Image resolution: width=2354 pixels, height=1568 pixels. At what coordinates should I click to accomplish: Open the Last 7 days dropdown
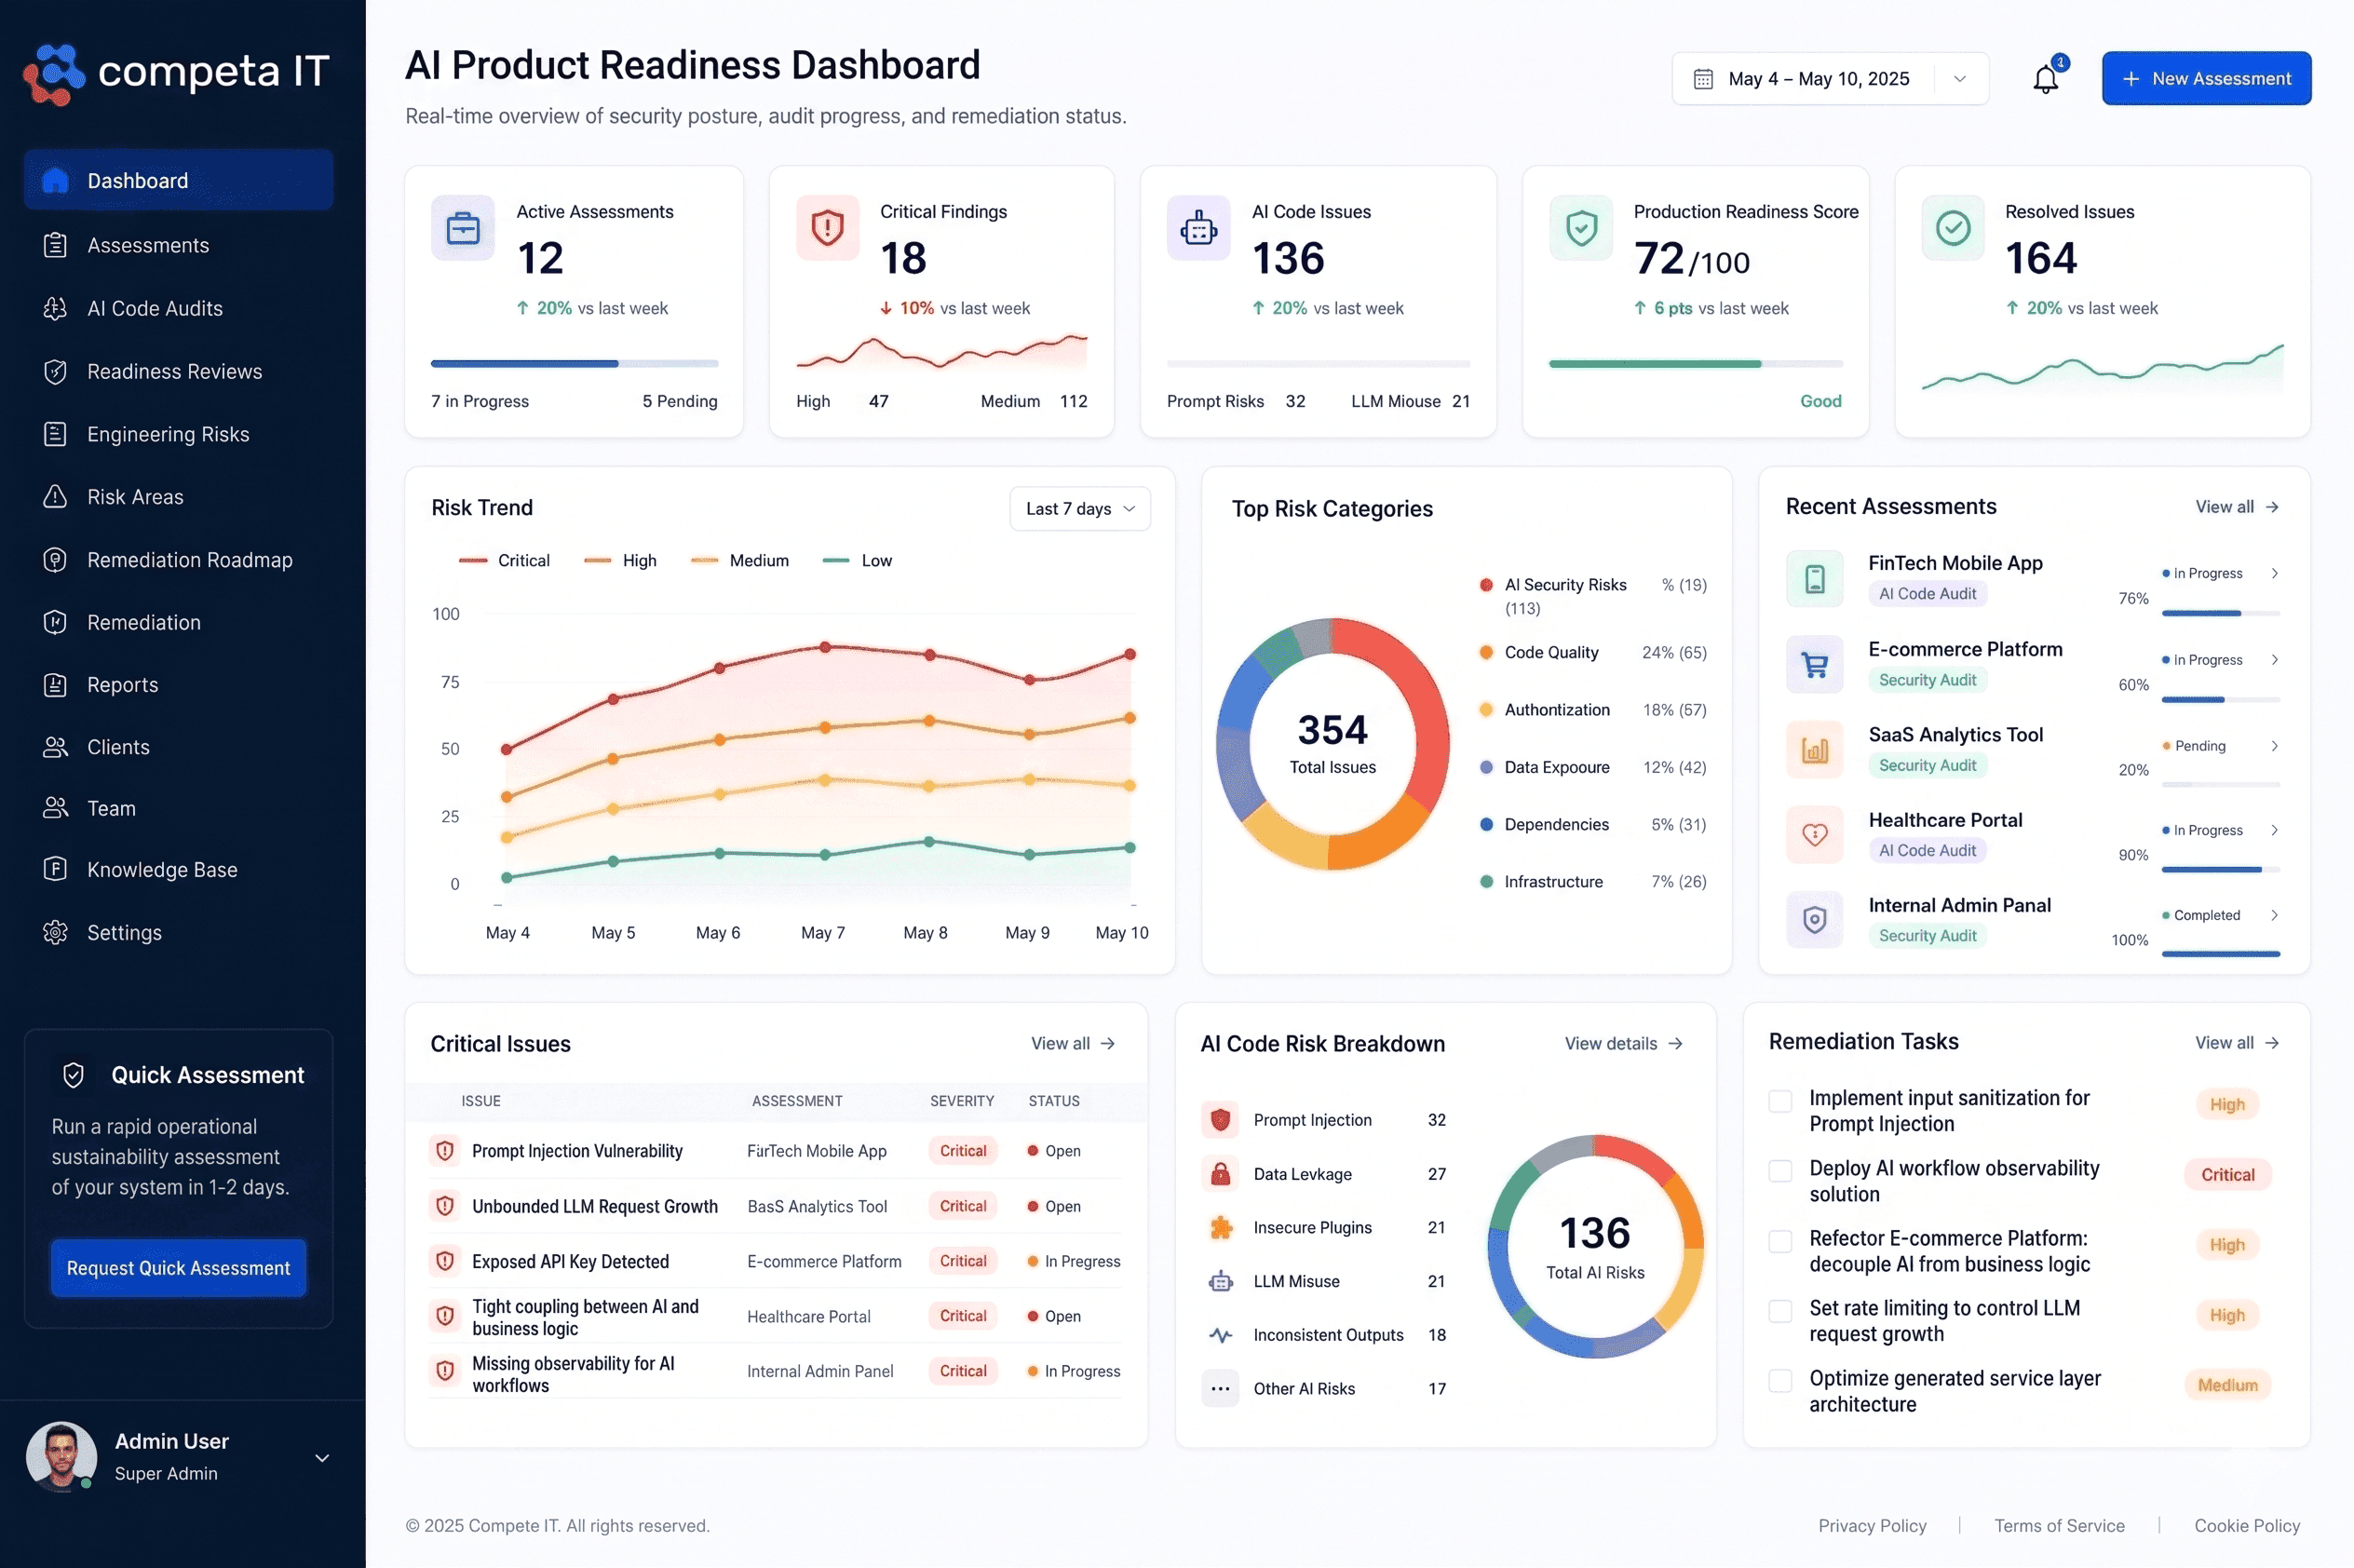1080,509
